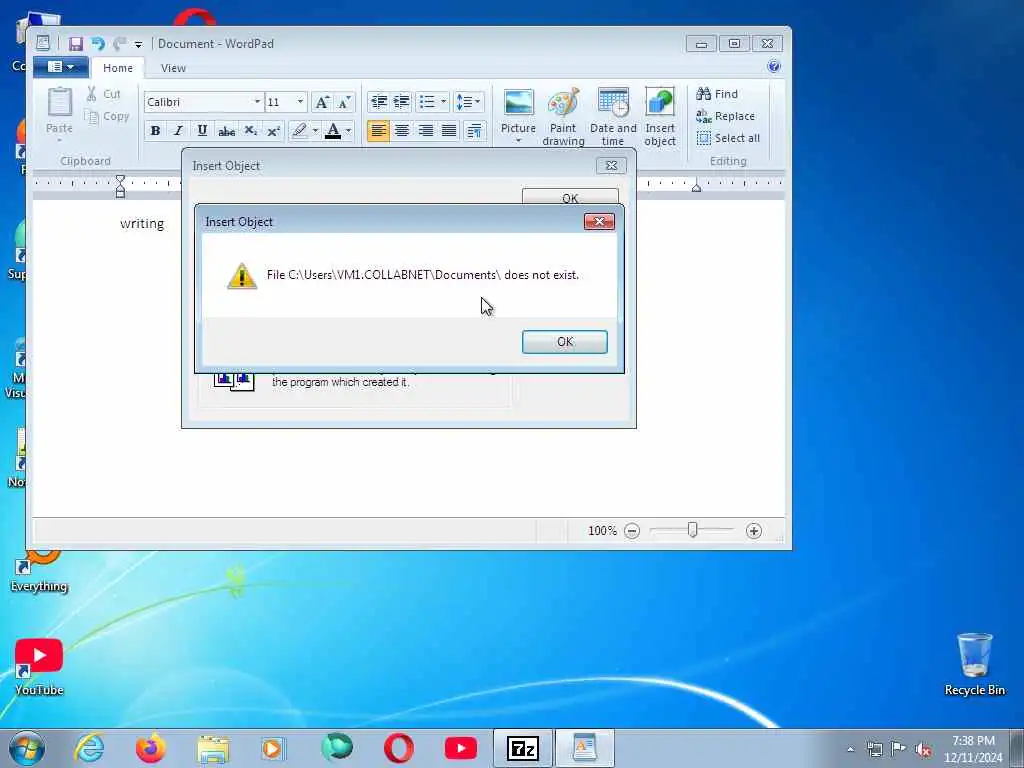Select Align text left
The width and height of the screenshot is (1024, 768).
(x=378, y=131)
